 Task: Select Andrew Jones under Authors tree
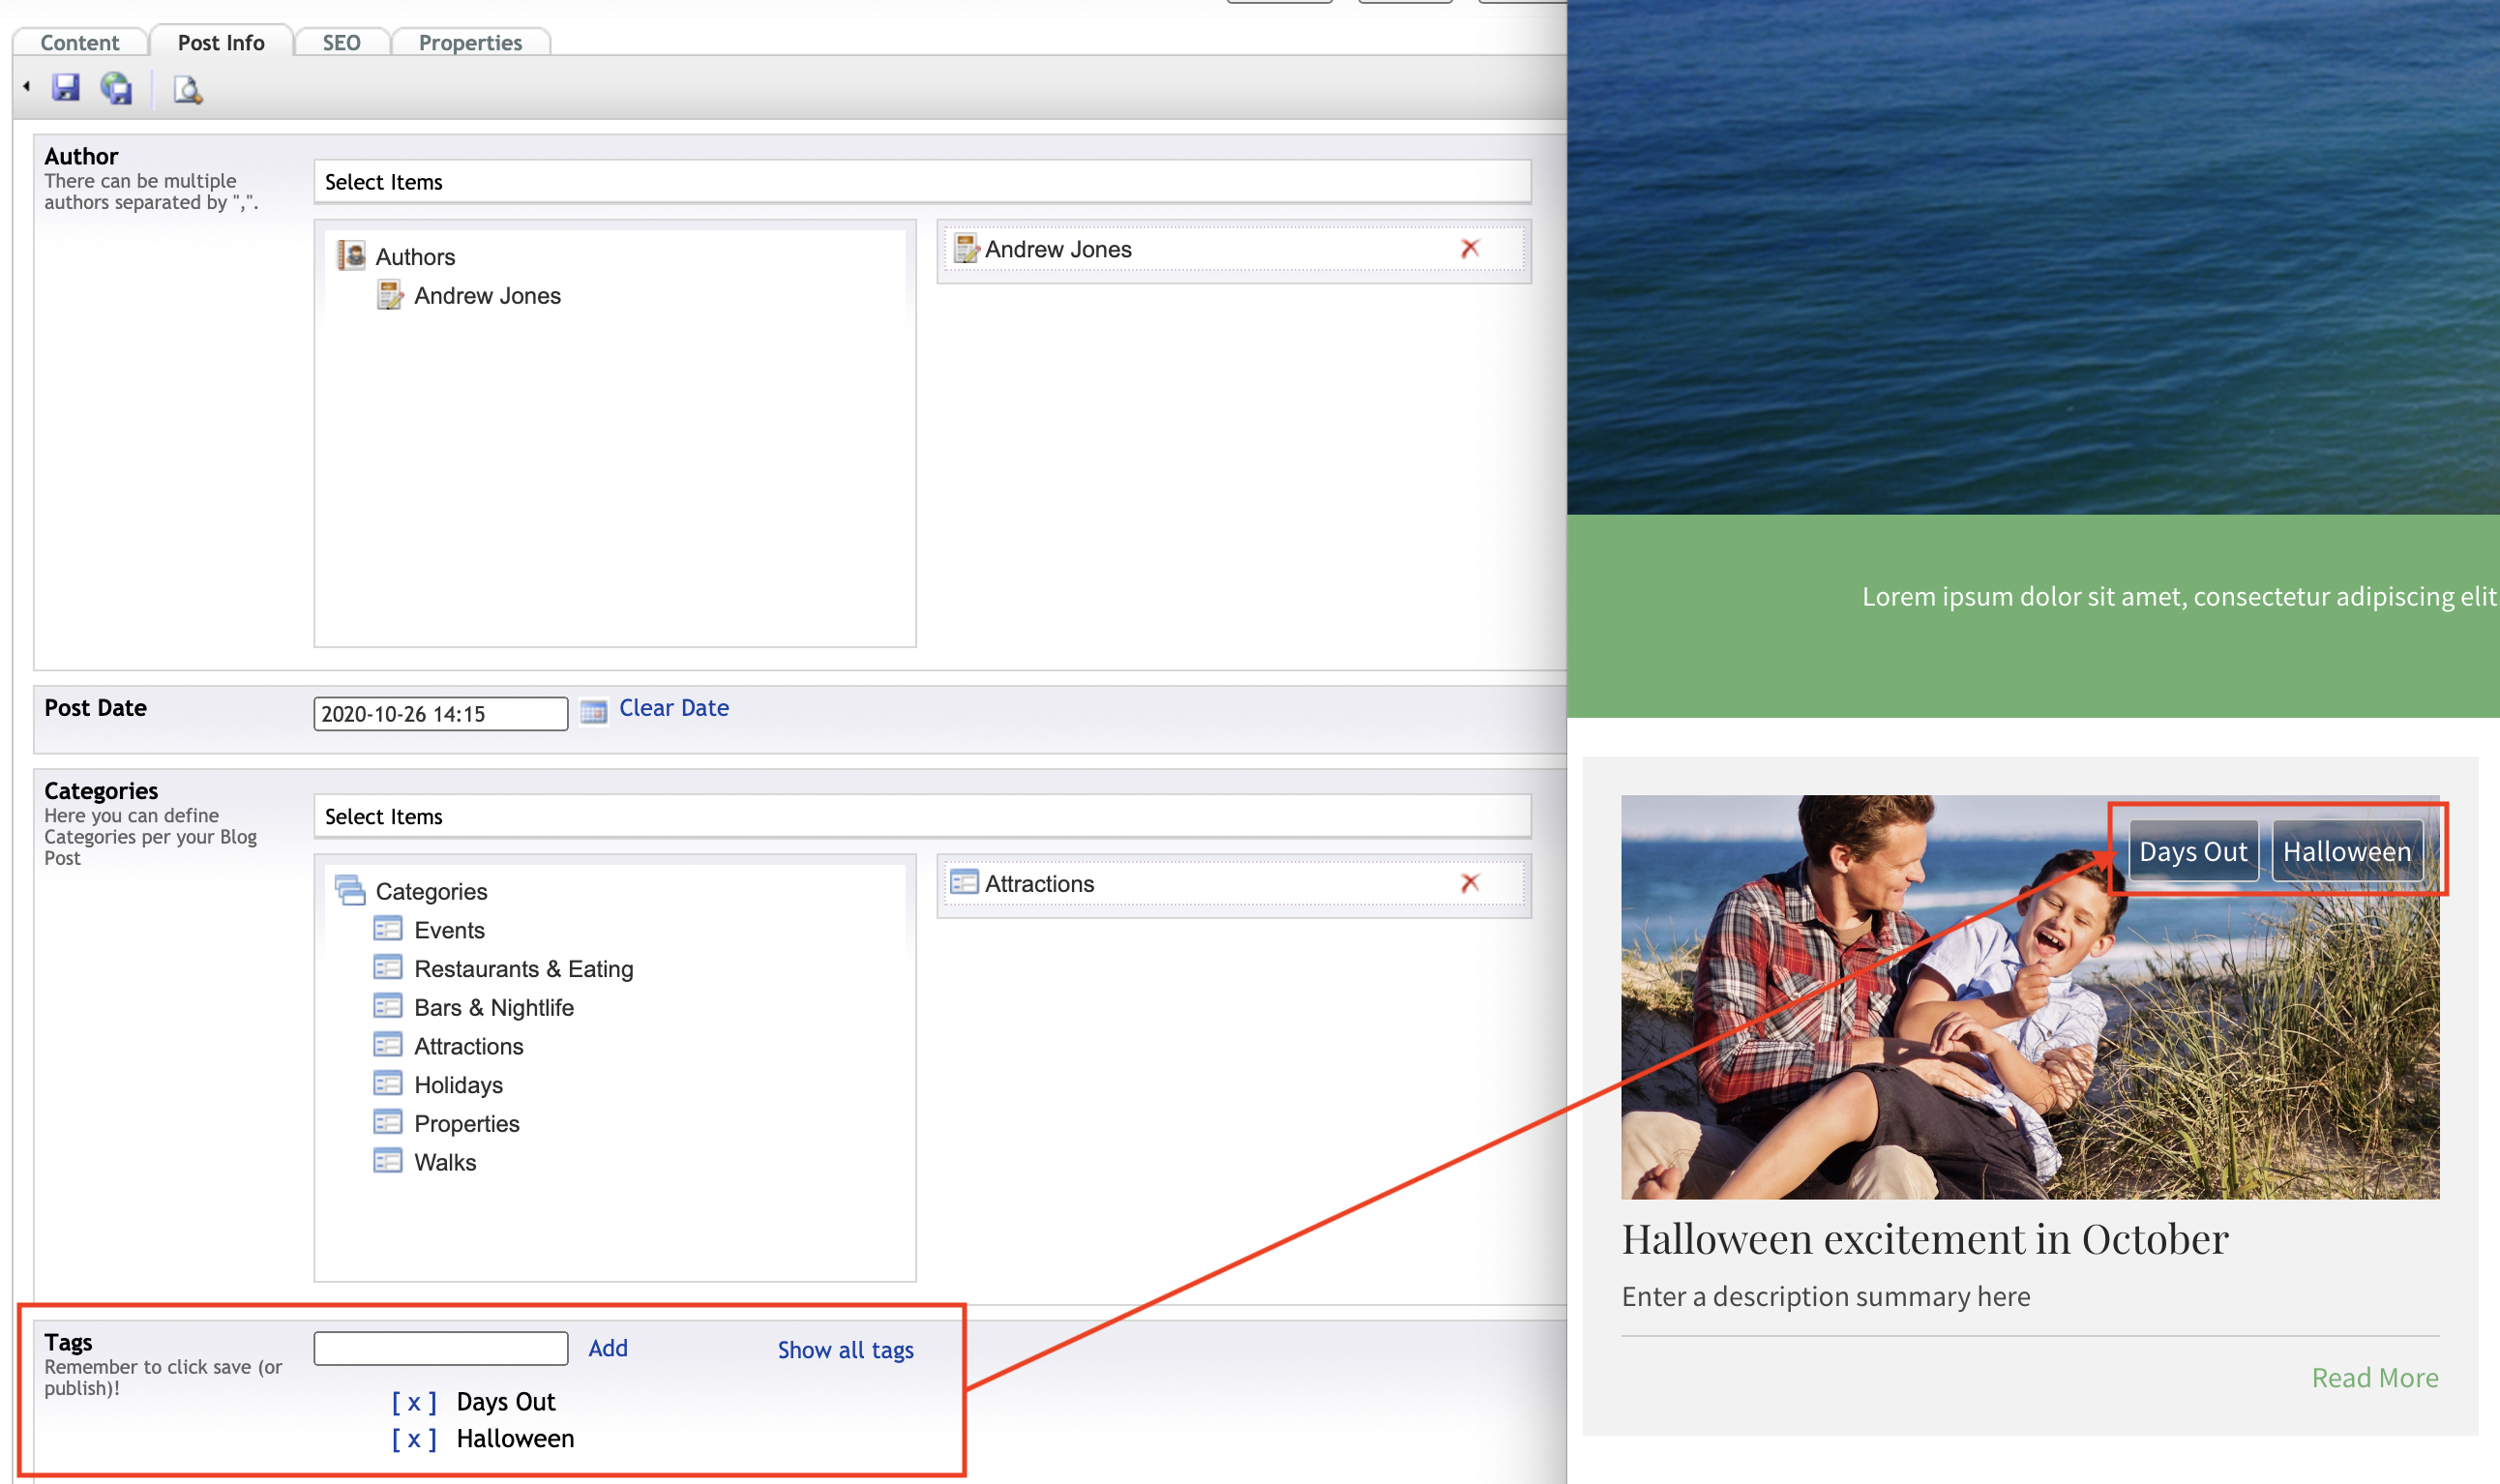point(487,296)
